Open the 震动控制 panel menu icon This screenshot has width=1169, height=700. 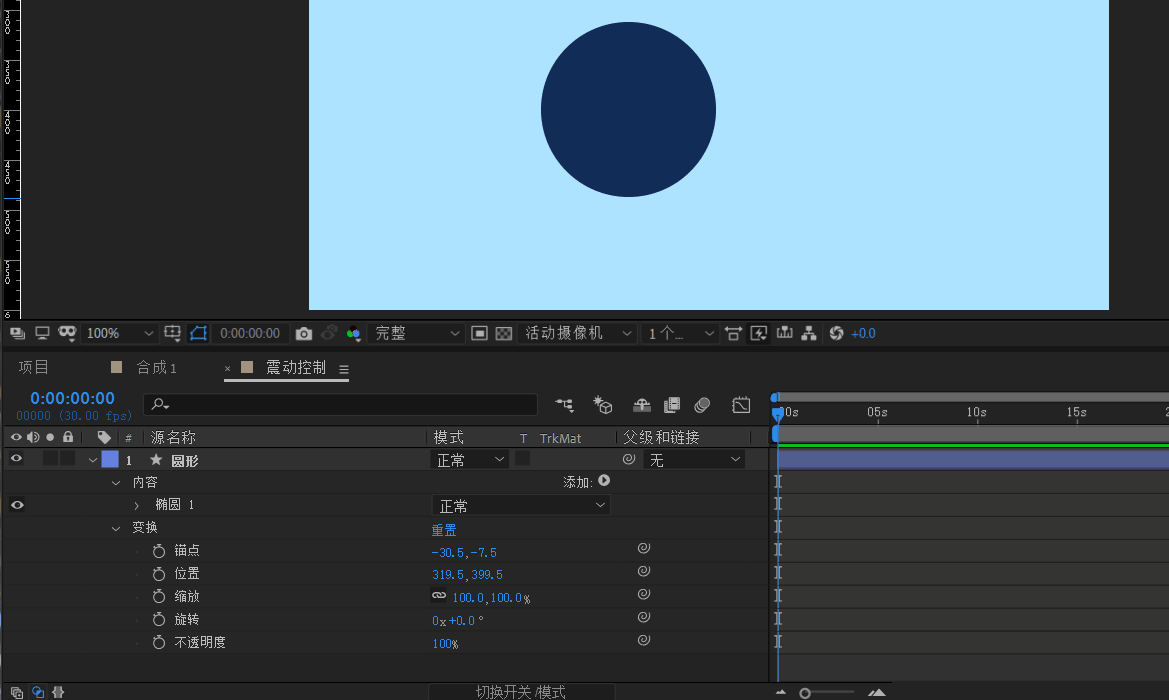click(x=344, y=369)
